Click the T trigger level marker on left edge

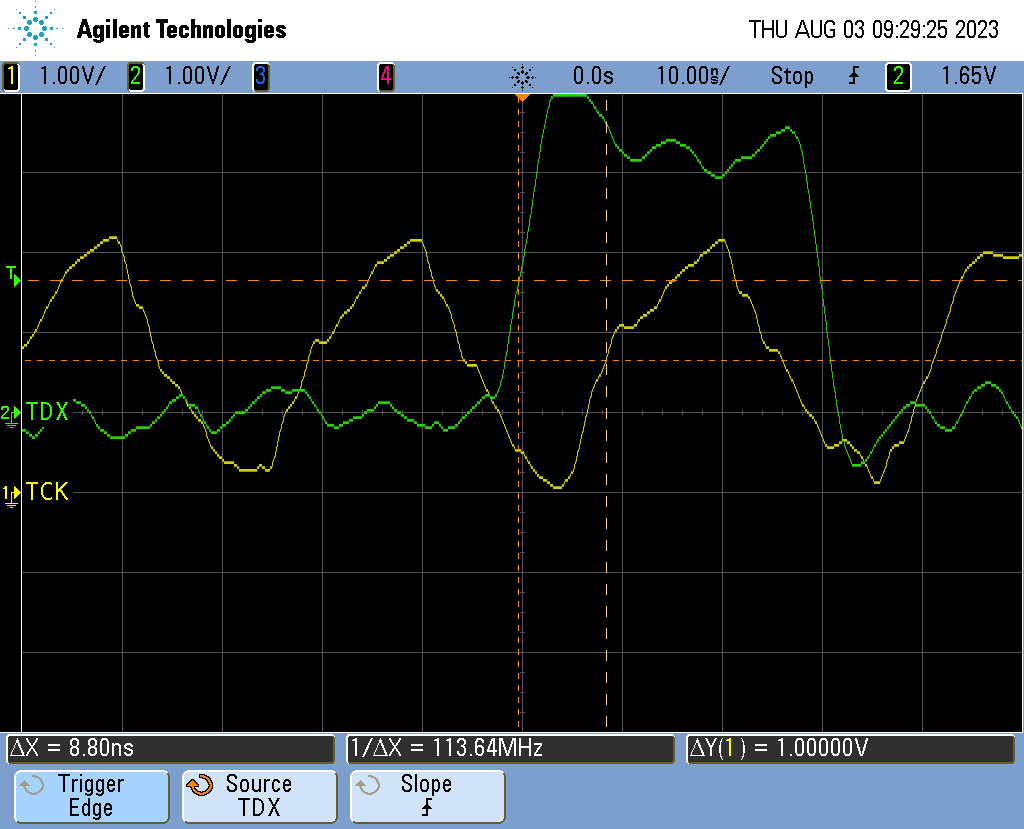[x=13, y=274]
